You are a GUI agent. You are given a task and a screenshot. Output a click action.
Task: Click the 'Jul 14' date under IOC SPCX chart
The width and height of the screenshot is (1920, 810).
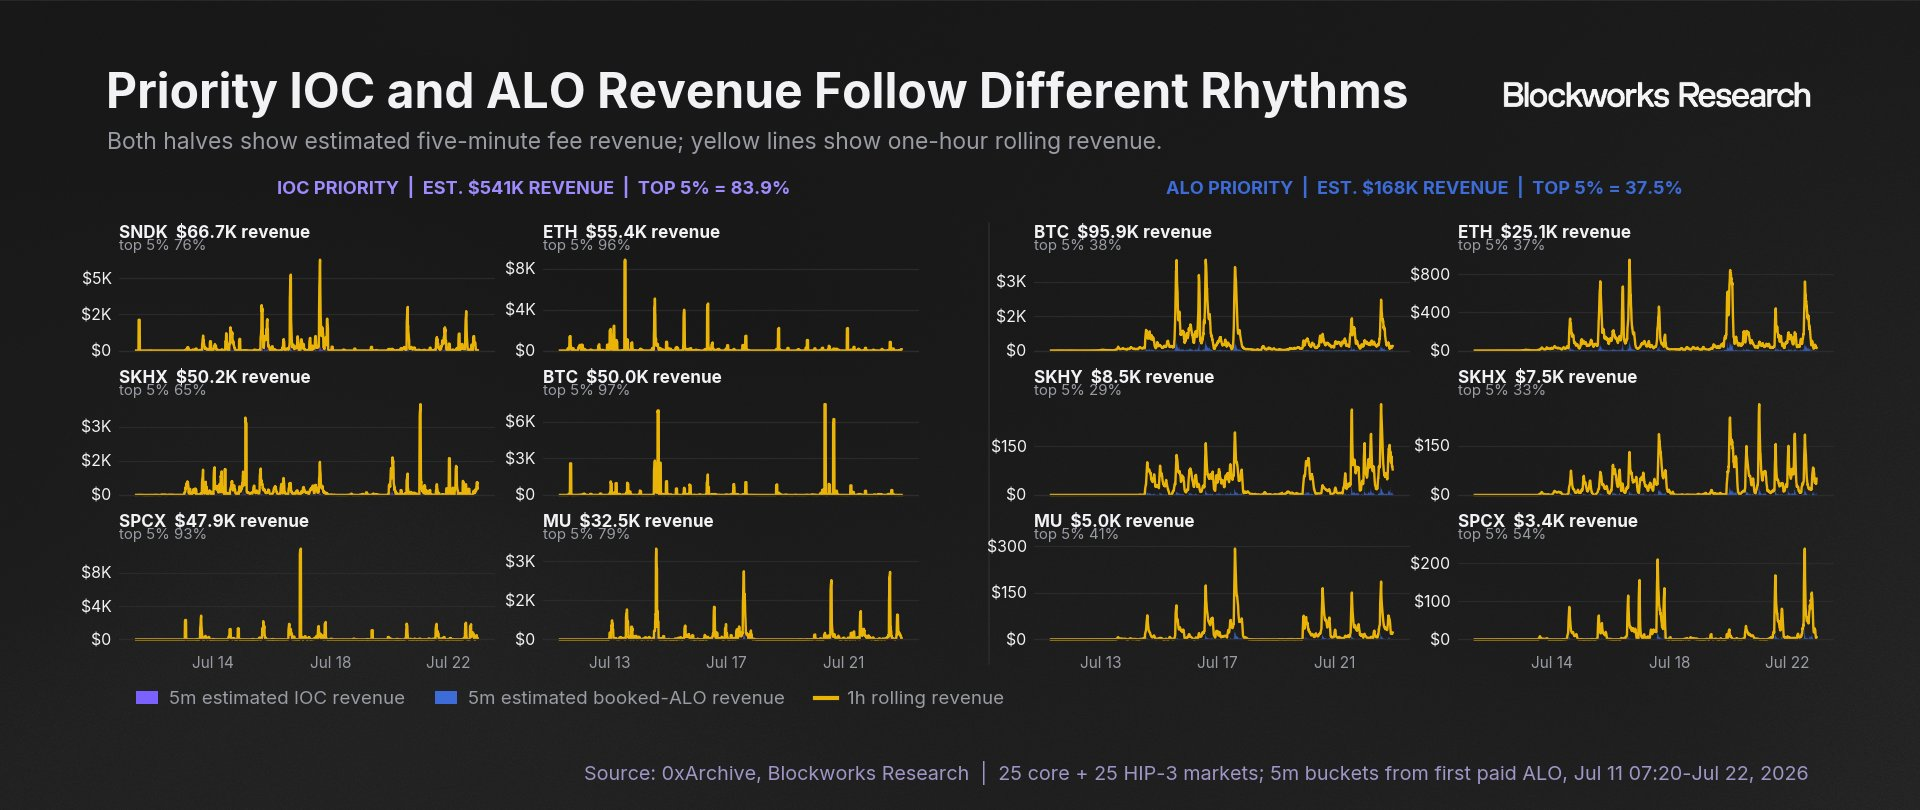[x=212, y=662]
